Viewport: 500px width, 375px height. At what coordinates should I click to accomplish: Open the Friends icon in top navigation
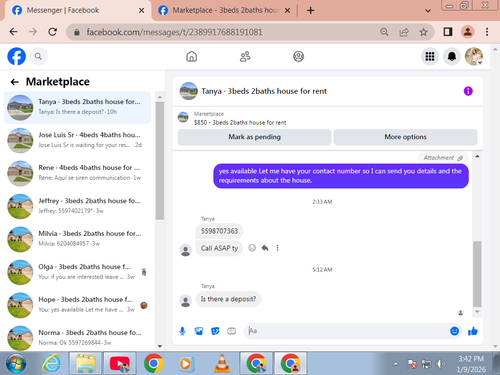click(245, 56)
